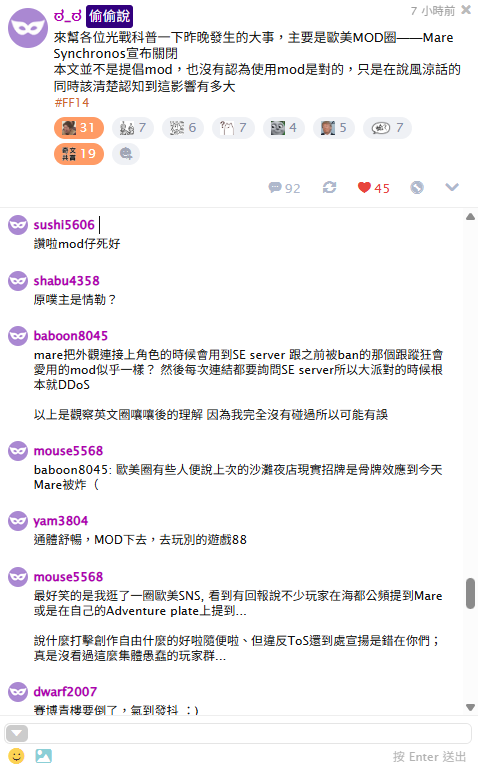The image size is (478, 775).
Task: Click the globe privacy icon
Action: (x=417, y=187)
